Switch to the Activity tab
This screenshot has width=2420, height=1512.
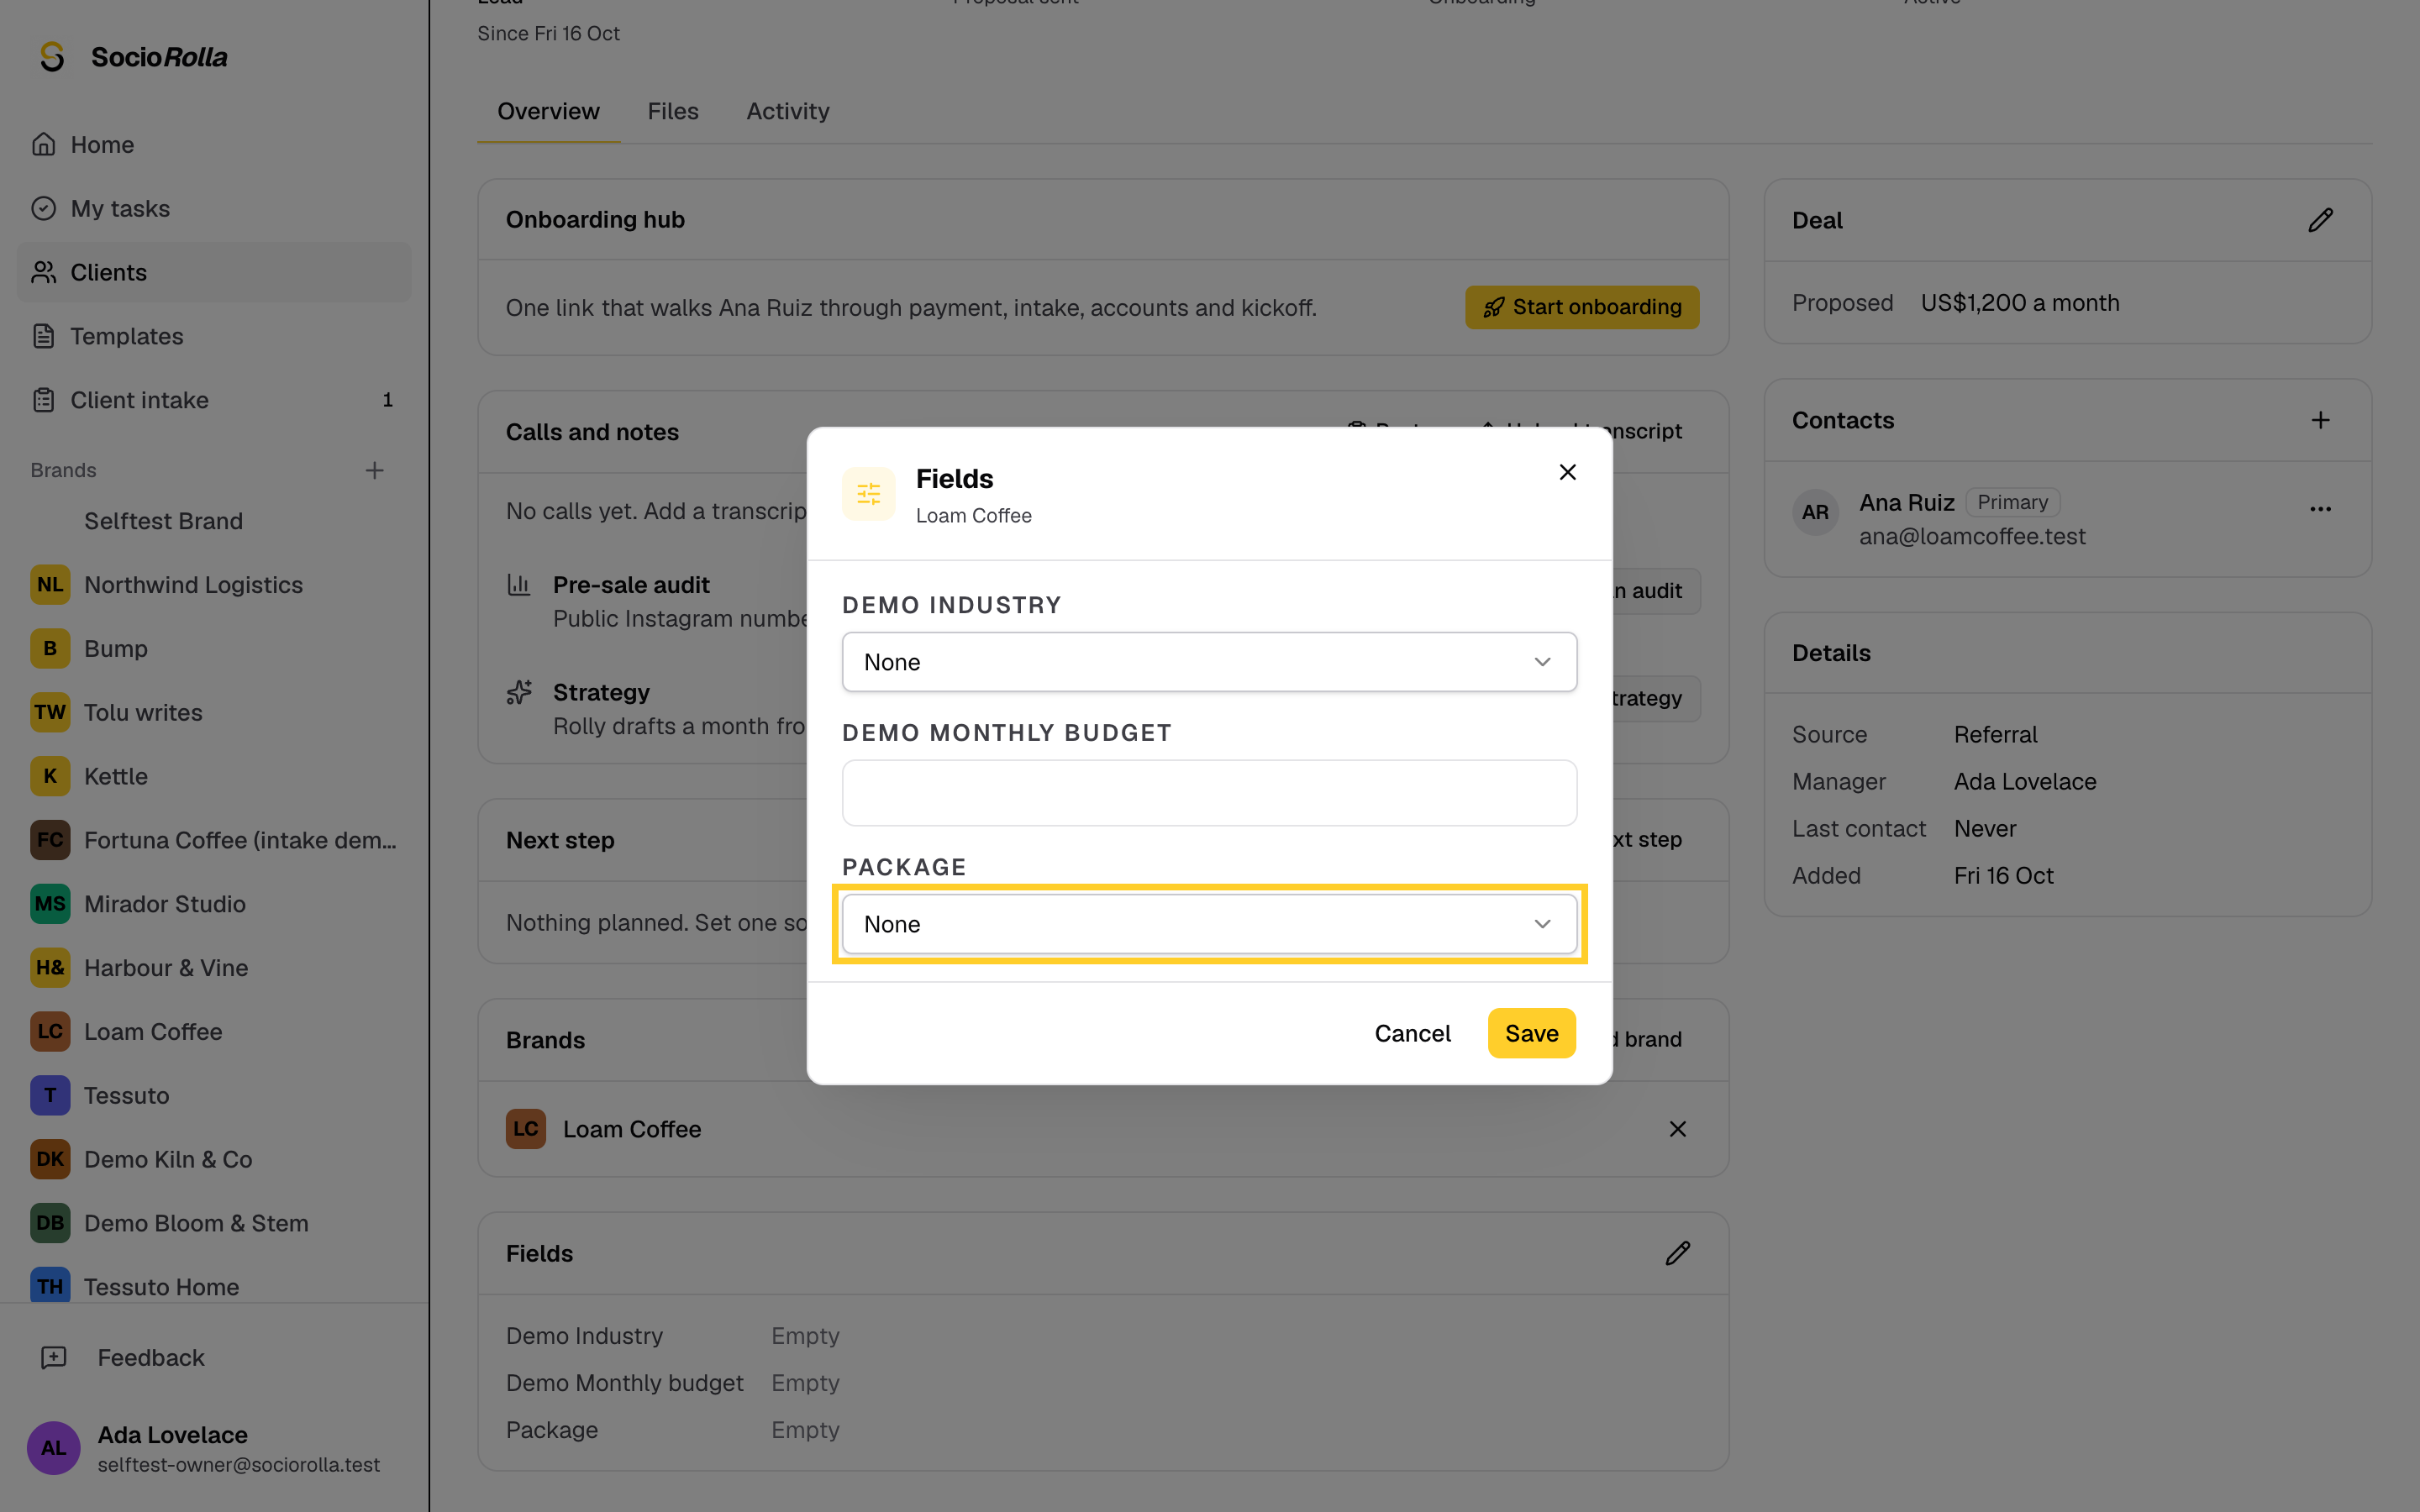pyautogui.click(x=787, y=111)
